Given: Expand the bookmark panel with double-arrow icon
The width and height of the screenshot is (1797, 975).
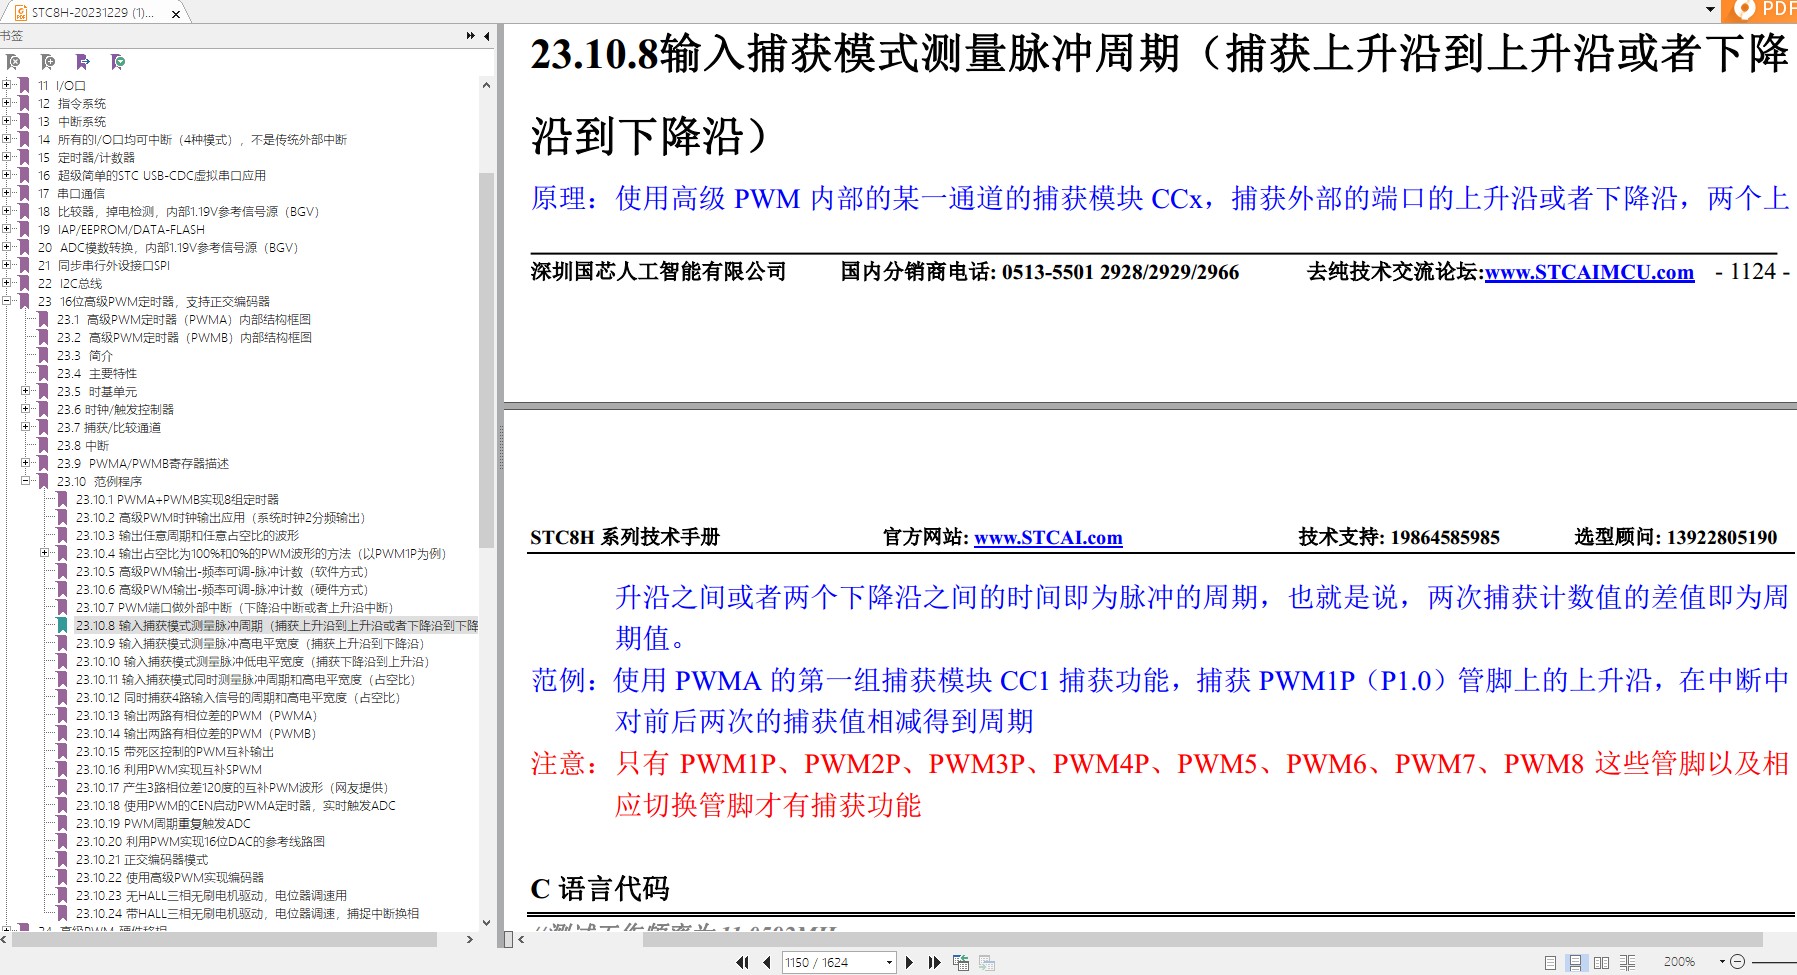Looking at the screenshot, I should tap(471, 36).
